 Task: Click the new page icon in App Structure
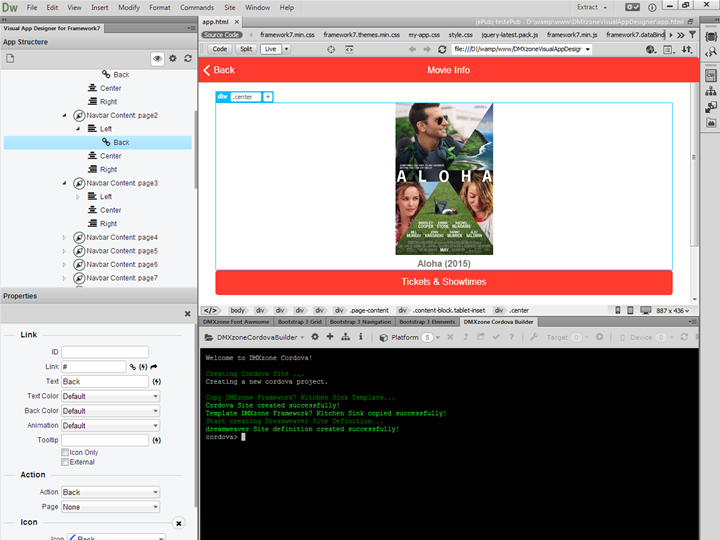coord(10,58)
